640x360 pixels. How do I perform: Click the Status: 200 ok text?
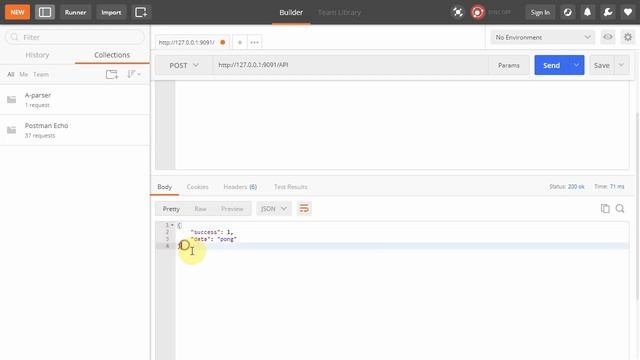pyautogui.click(x=567, y=187)
